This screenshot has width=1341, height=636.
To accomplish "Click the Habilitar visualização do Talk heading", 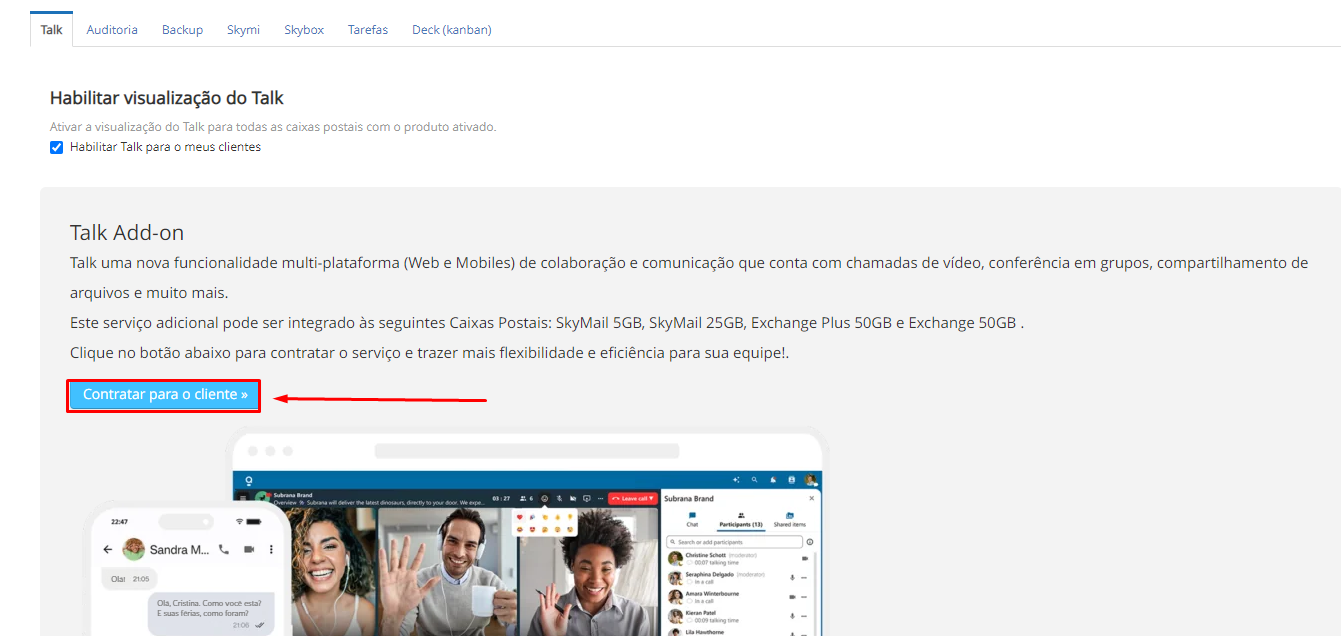I will [167, 98].
